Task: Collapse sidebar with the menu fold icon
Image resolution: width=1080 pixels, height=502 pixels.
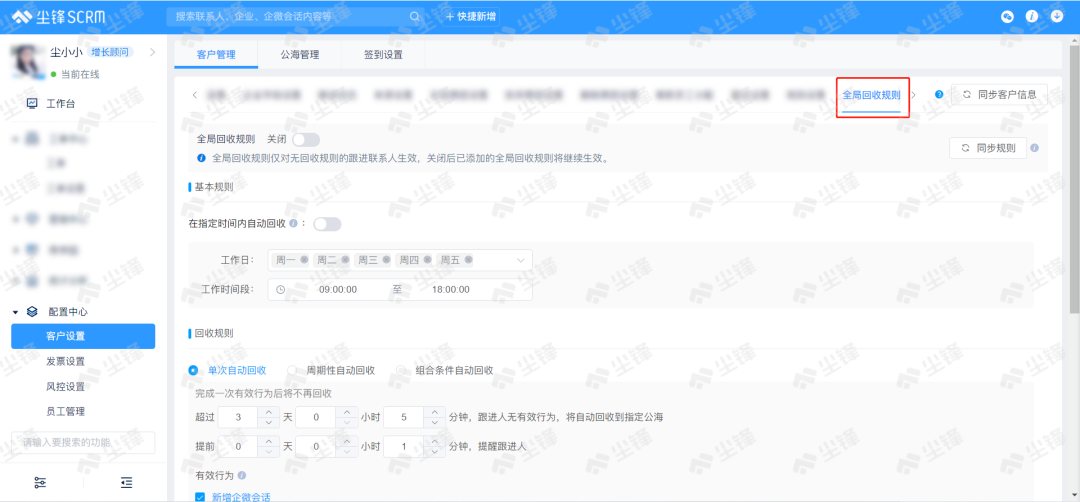Action: [x=127, y=482]
